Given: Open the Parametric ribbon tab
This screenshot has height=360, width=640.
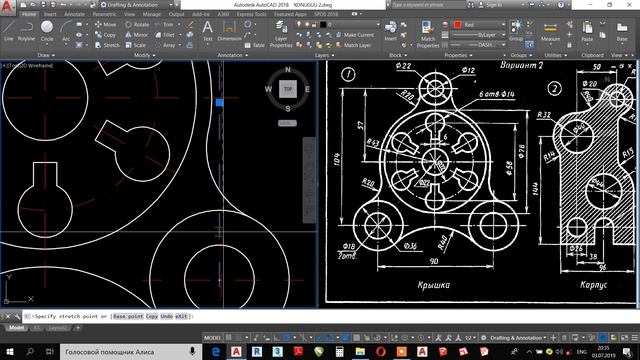Looking at the screenshot, I should click(x=104, y=14).
